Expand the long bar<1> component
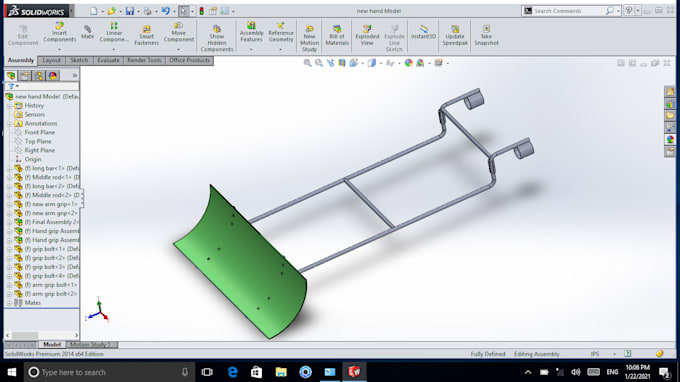Viewport: 680px width, 382px height. click(x=9, y=168)
